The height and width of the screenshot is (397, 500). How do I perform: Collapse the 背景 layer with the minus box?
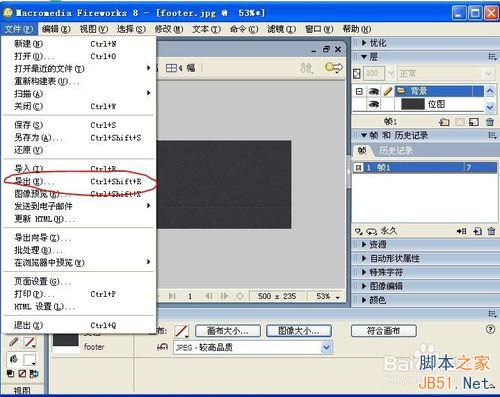[359, 91]
